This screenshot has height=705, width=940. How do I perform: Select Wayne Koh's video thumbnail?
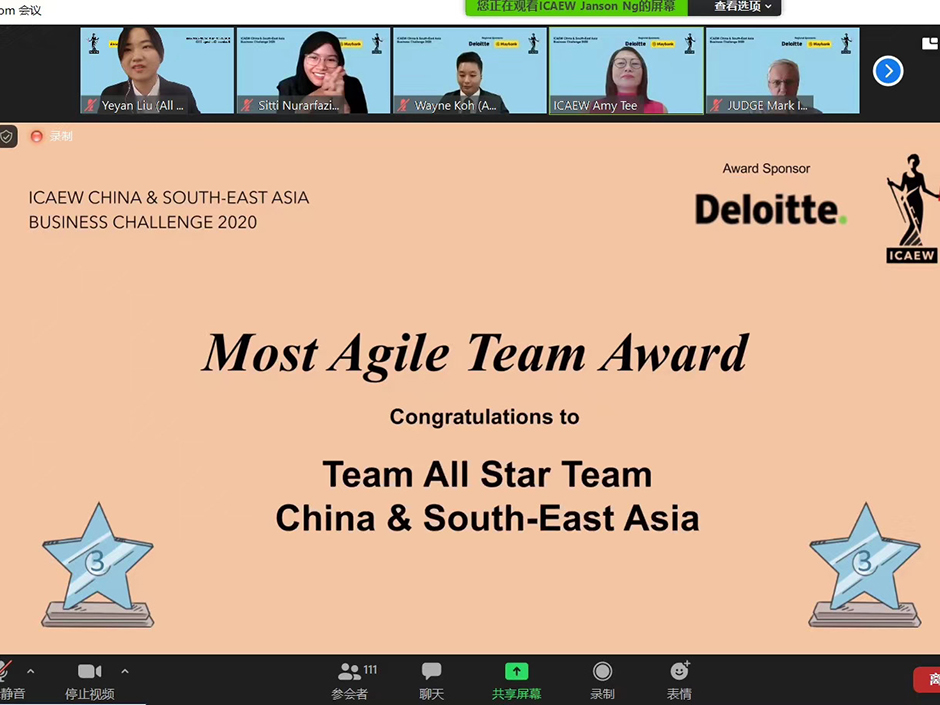tap(470, 71)
